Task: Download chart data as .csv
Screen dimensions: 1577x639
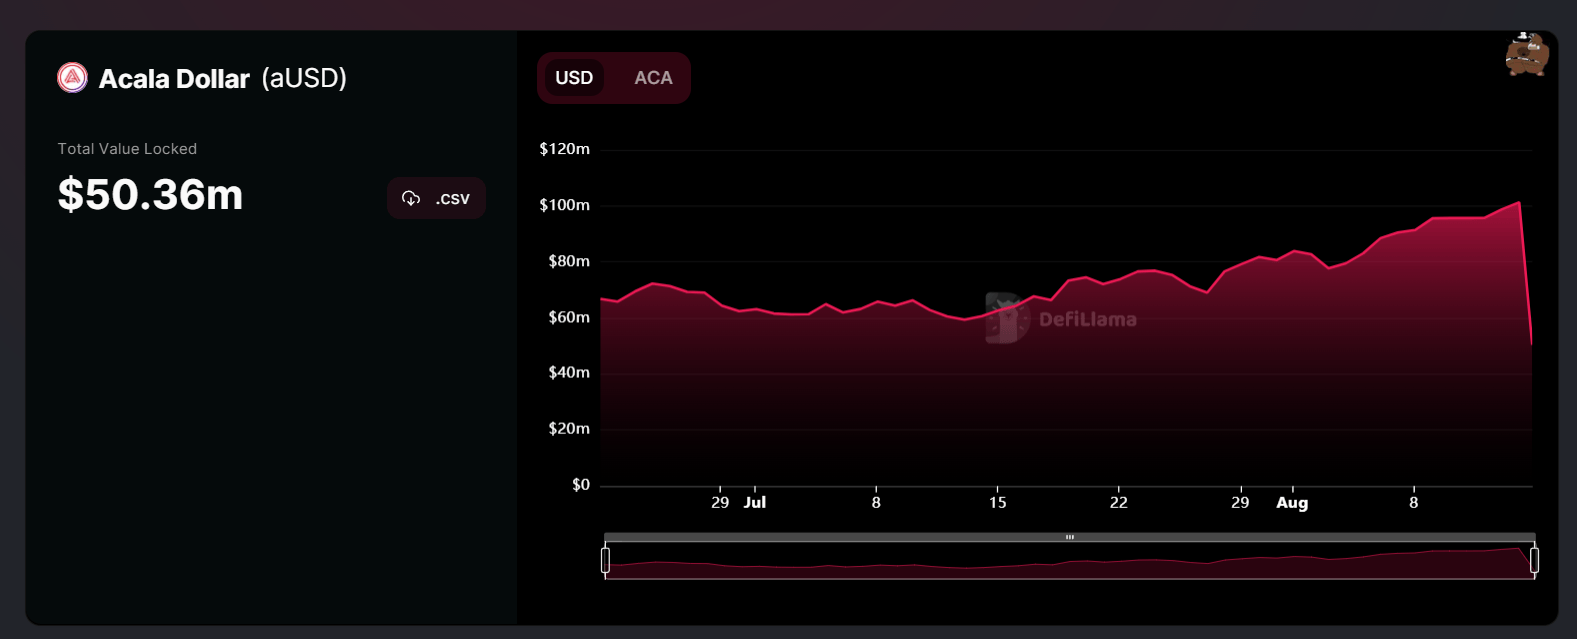Action: pos(436,198)
